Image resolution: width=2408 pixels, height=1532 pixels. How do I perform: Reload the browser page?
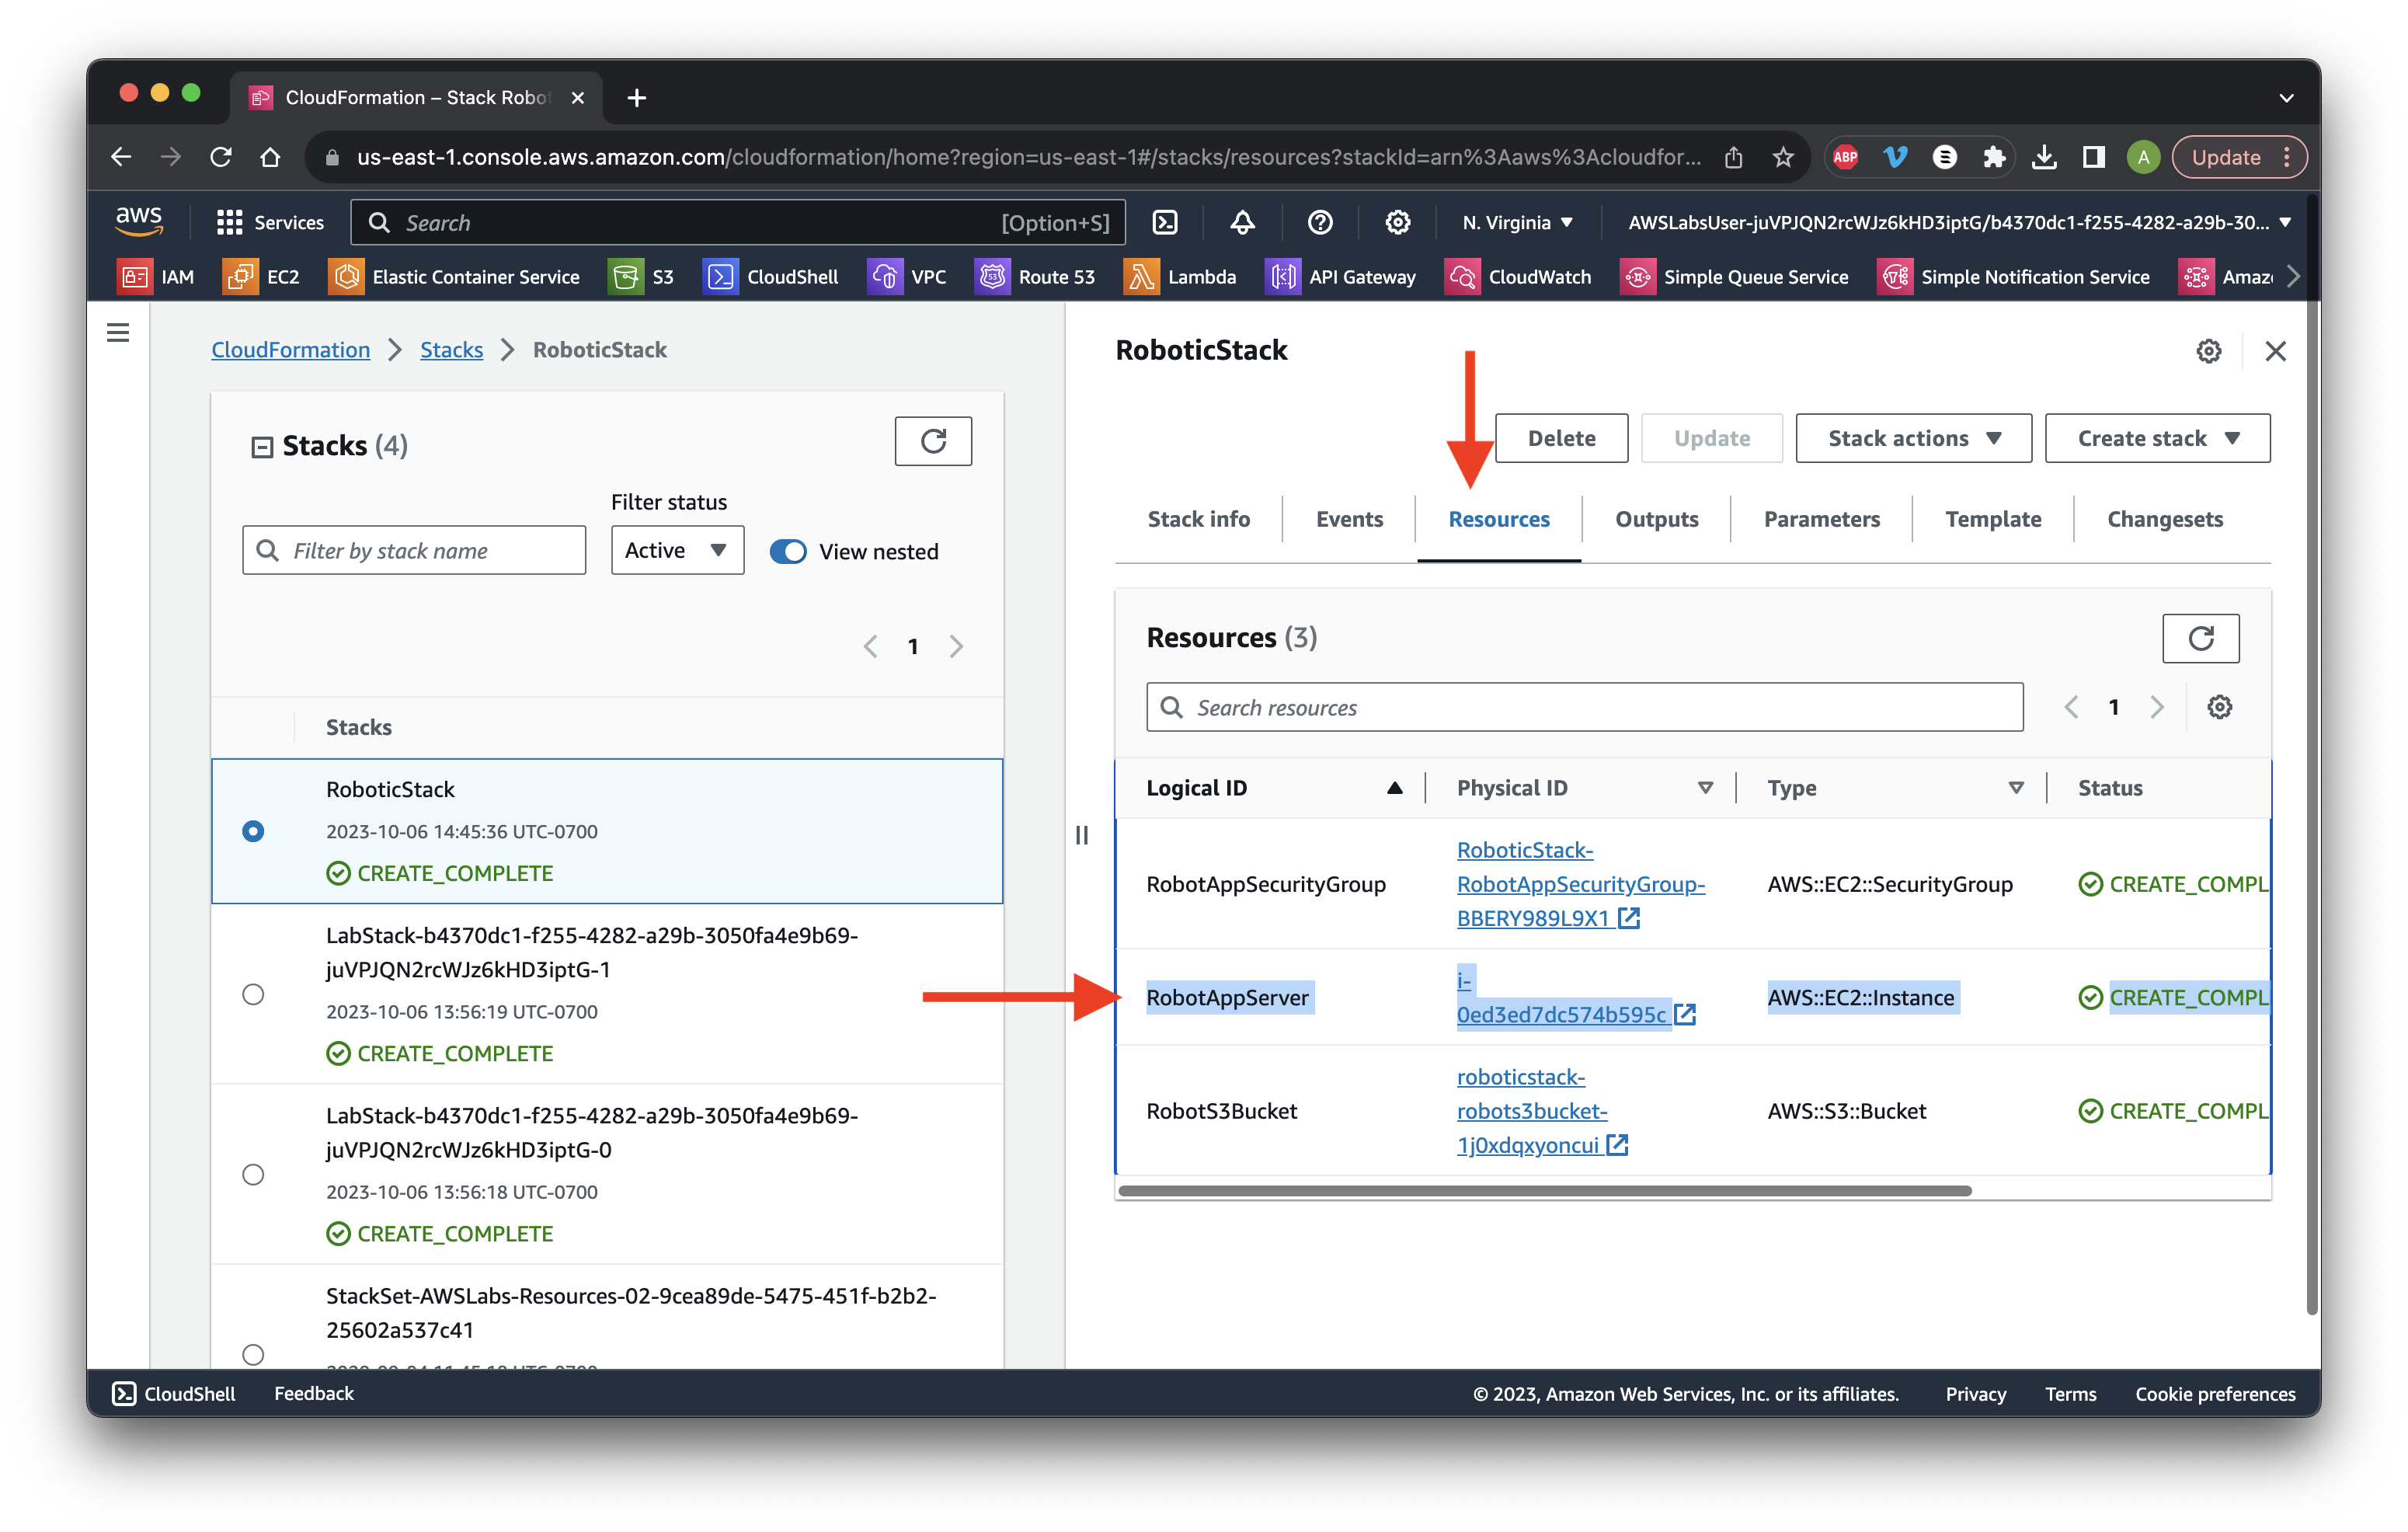(221, 157)
